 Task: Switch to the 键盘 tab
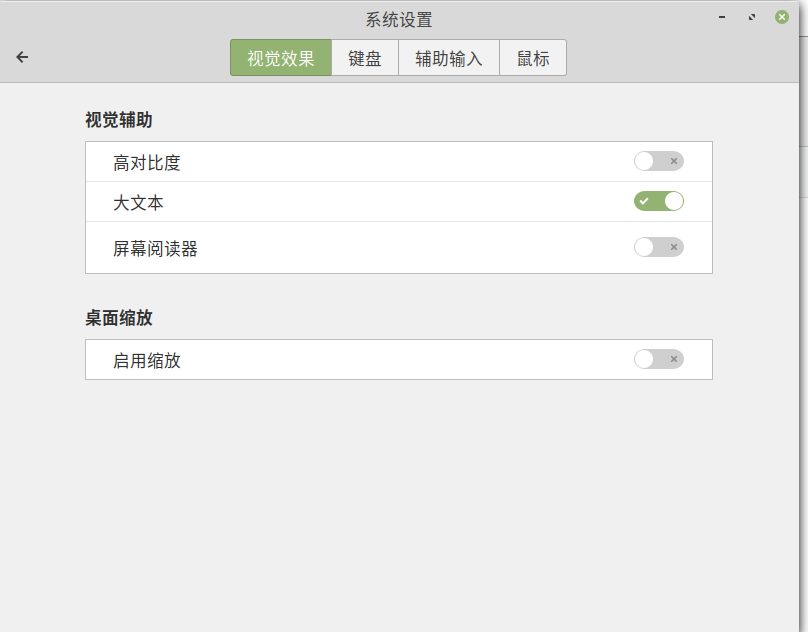(365, 58)
